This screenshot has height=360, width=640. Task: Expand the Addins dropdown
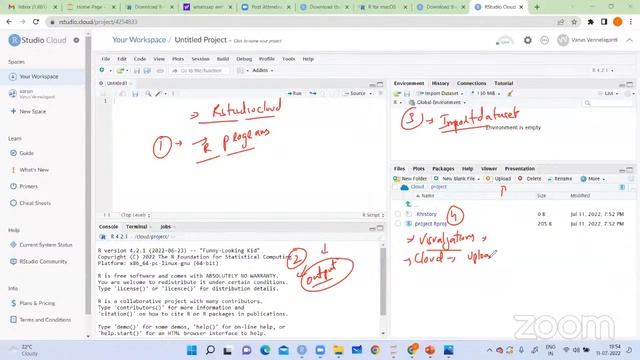[x=262, y=70]
